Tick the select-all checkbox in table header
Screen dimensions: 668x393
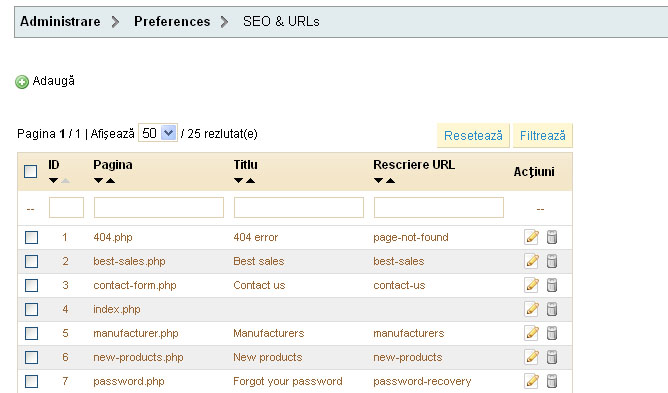(31, 171)
